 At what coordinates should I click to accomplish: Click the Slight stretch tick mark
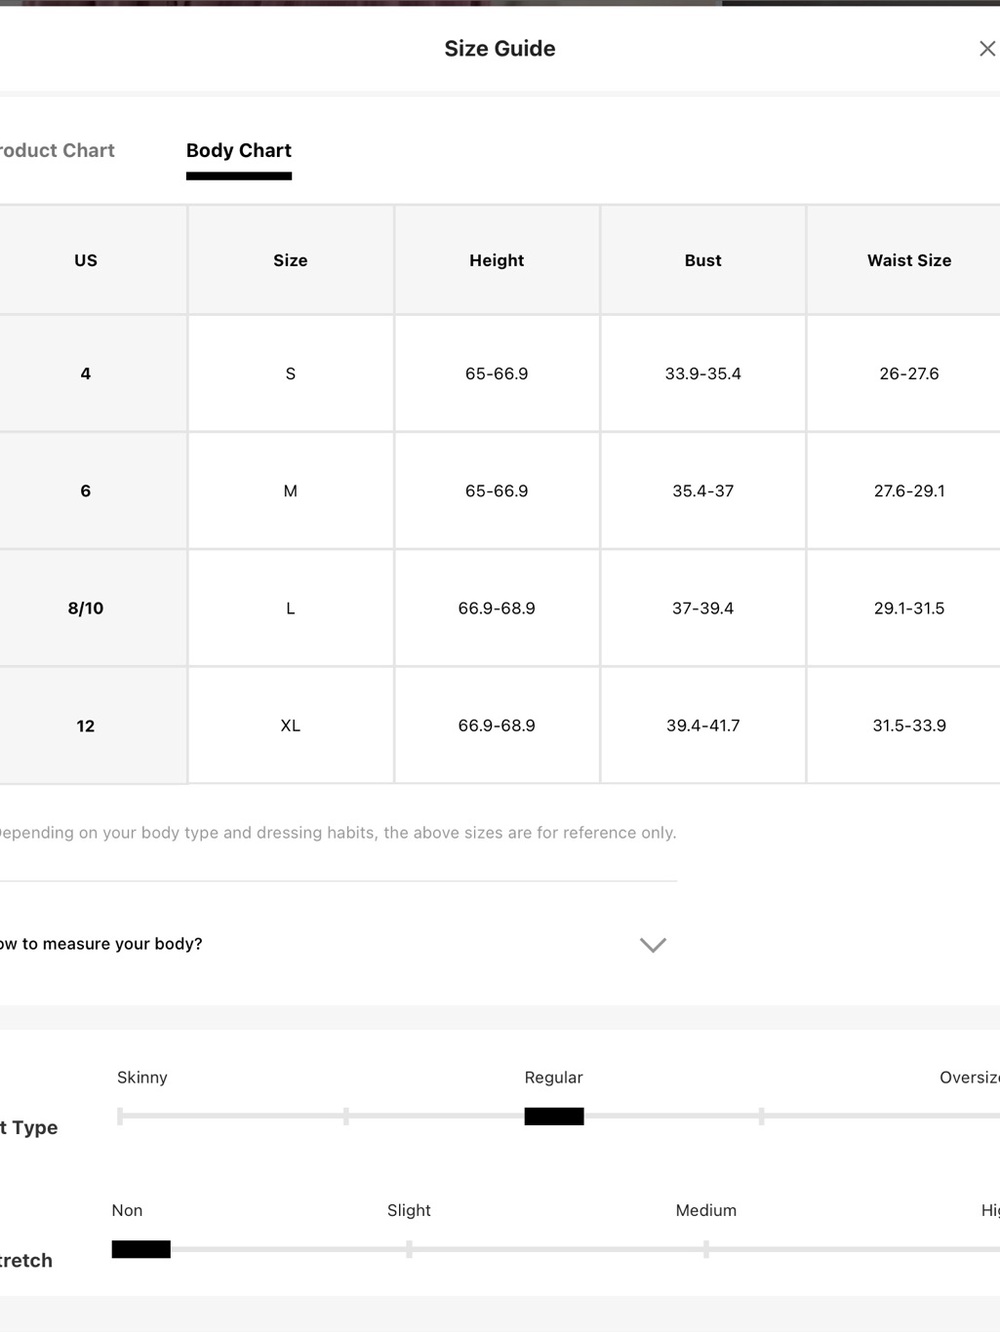click(409, 1249)
